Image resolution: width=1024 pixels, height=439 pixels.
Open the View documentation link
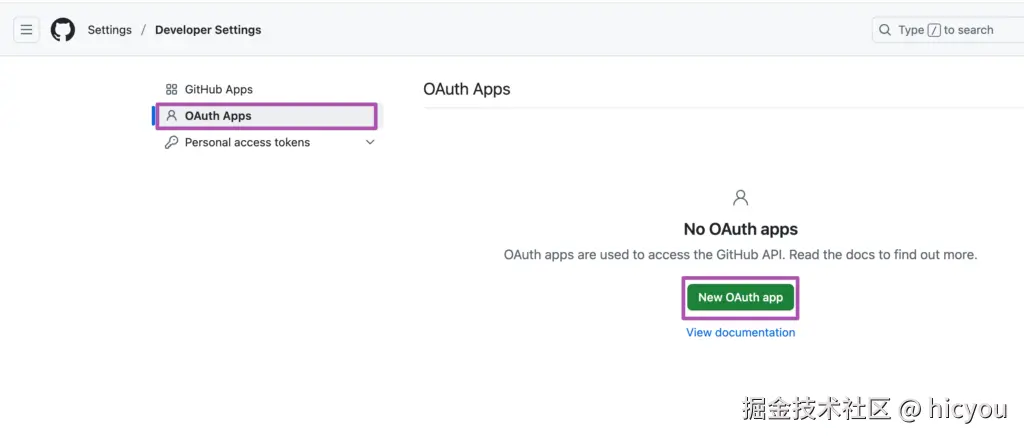(x=740, y=332)
